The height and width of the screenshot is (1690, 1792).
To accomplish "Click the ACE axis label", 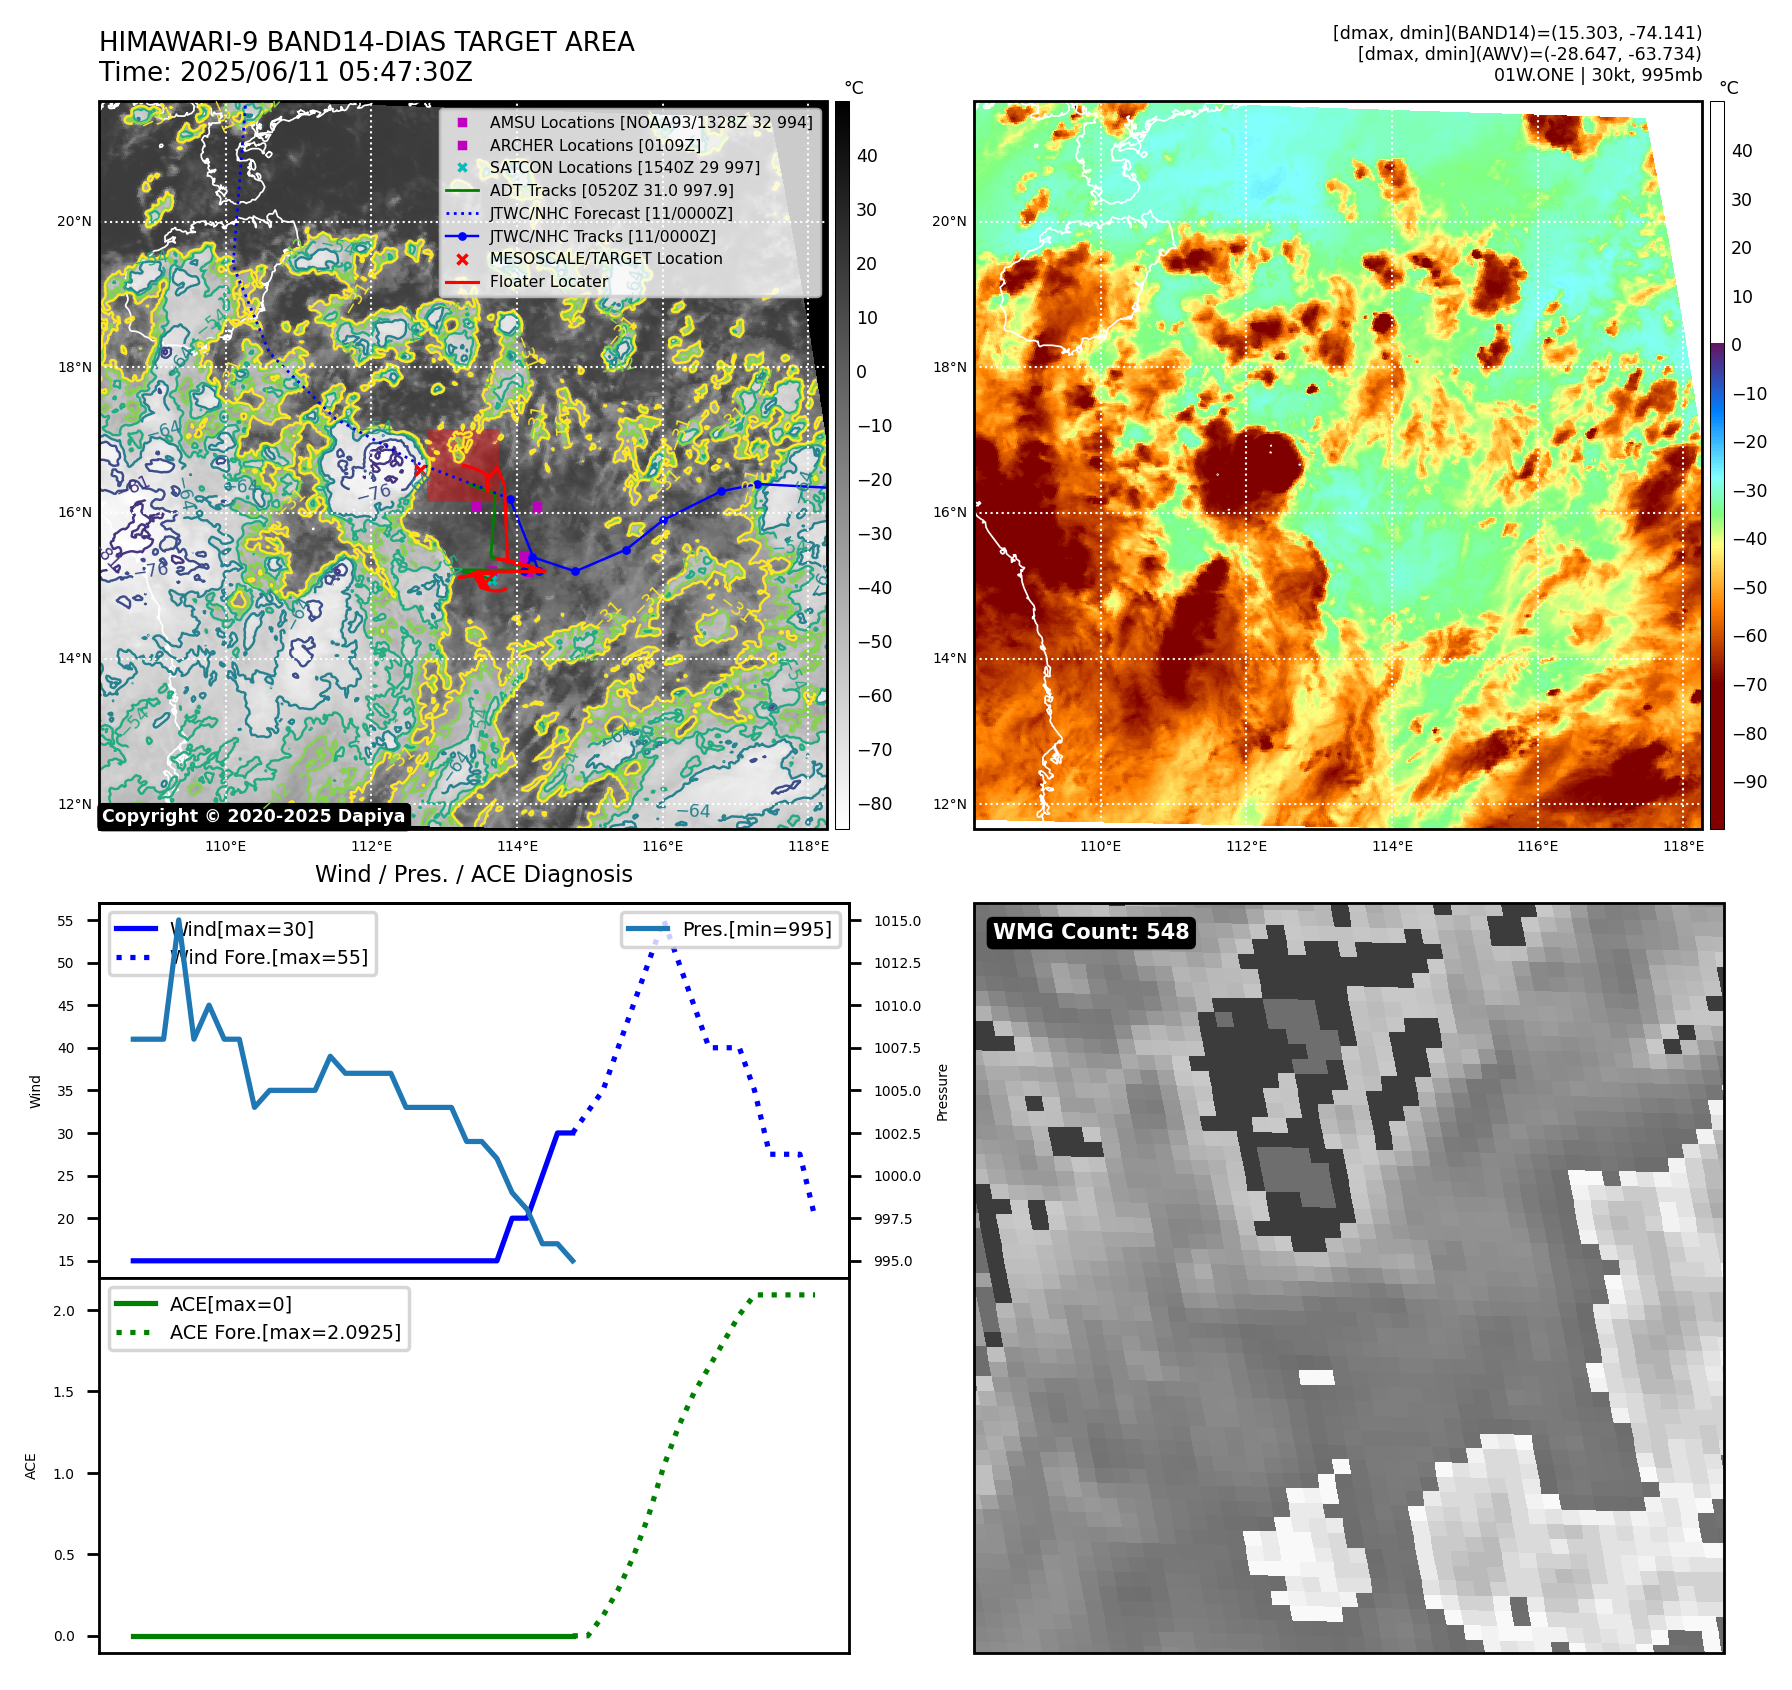I will click(30, 1467).
